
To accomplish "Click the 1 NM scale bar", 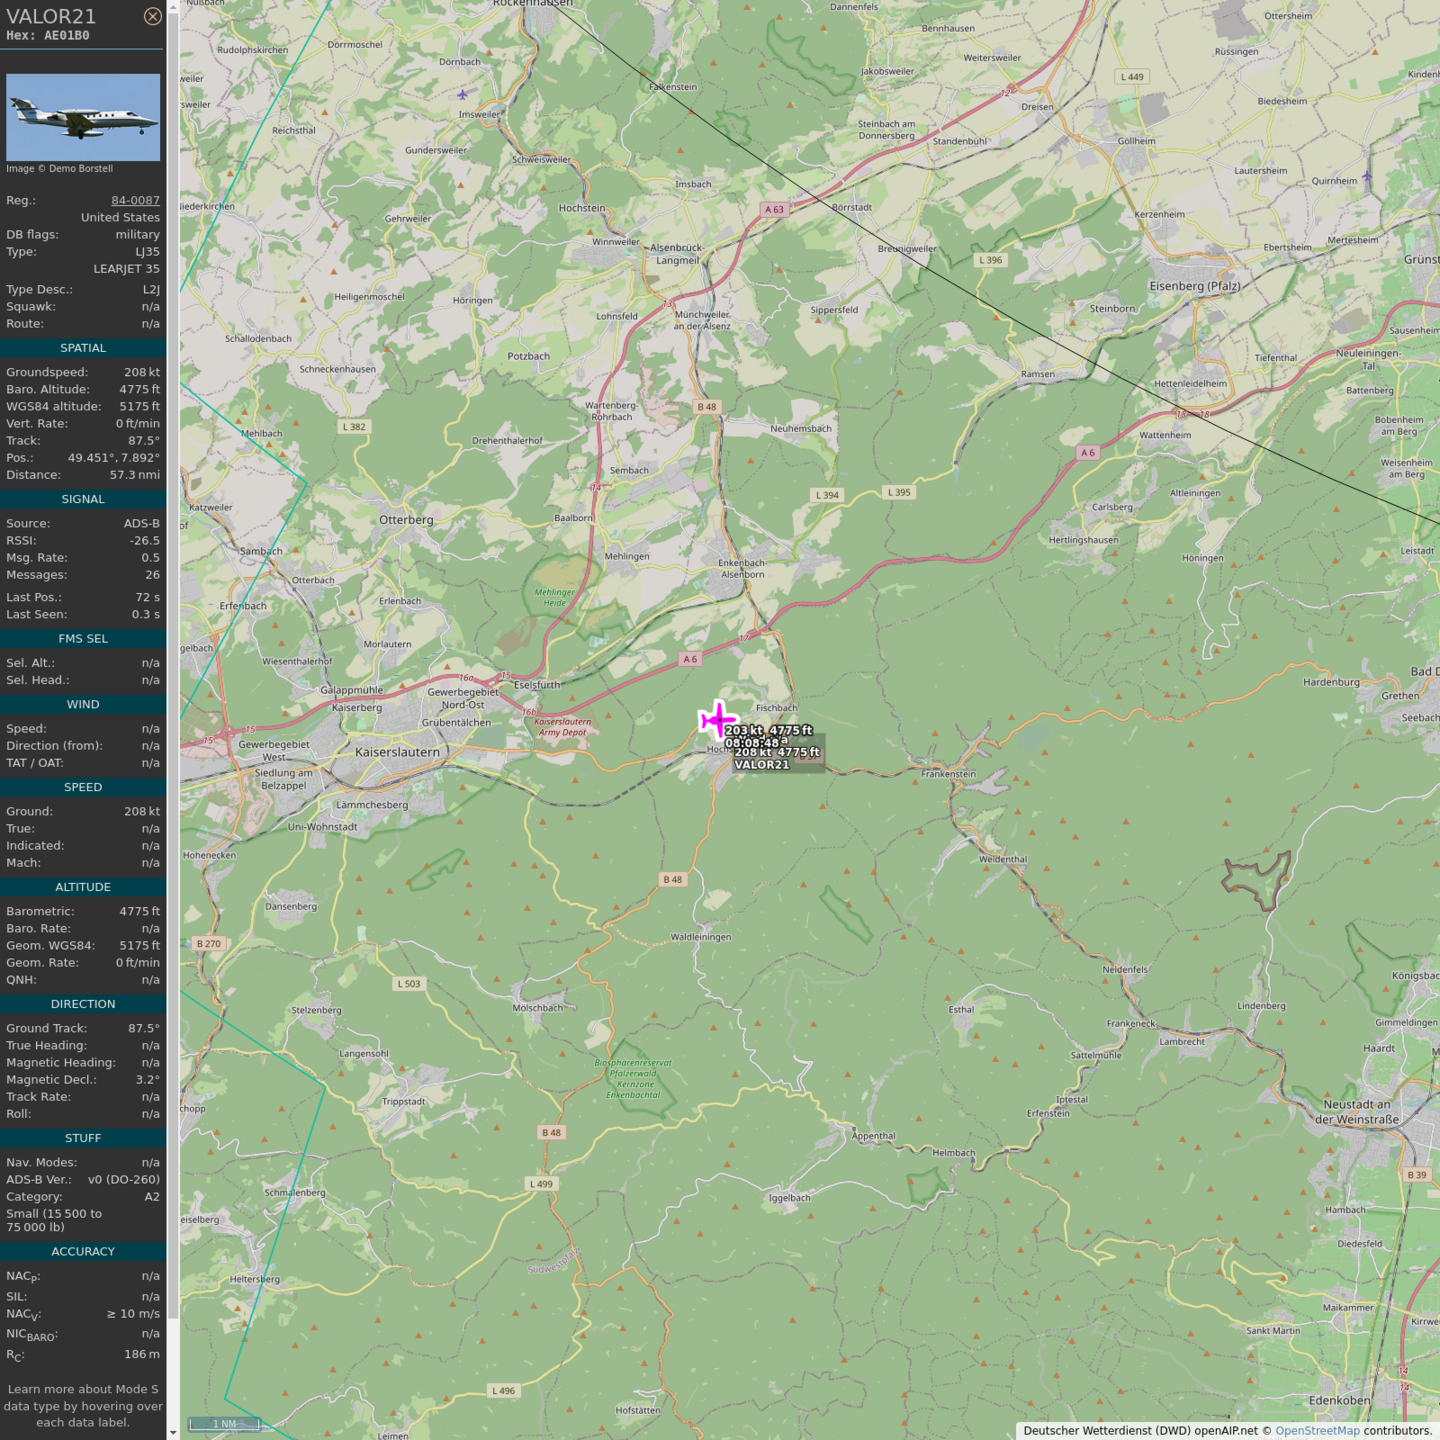I will [224, 1423].
